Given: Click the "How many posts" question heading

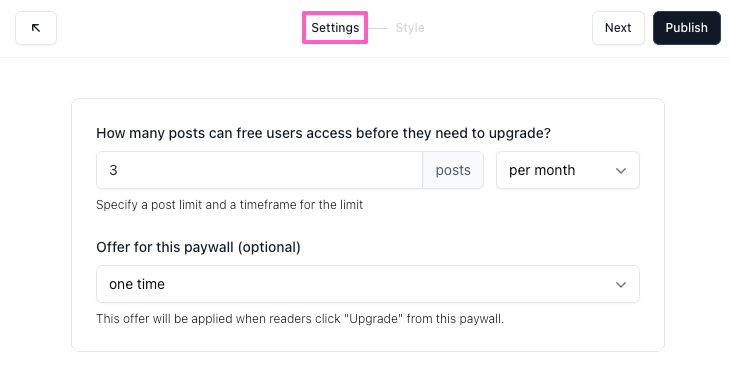Looking at the screenshot, I should pos(324,133).
